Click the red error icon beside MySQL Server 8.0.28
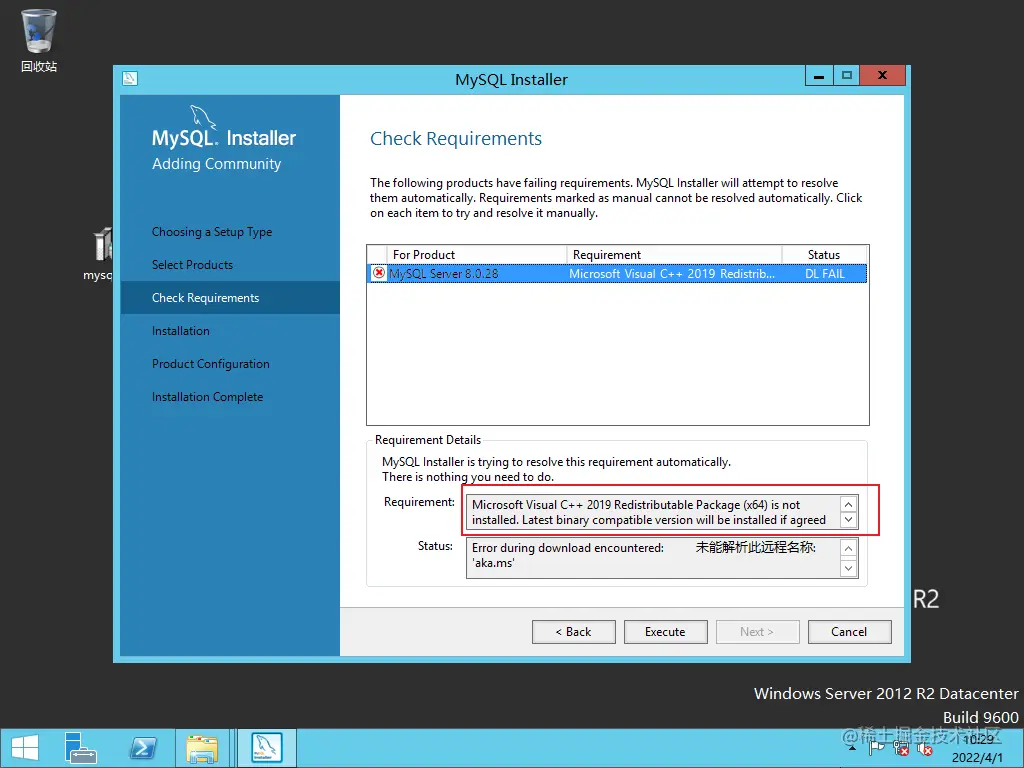 (379, 273)
